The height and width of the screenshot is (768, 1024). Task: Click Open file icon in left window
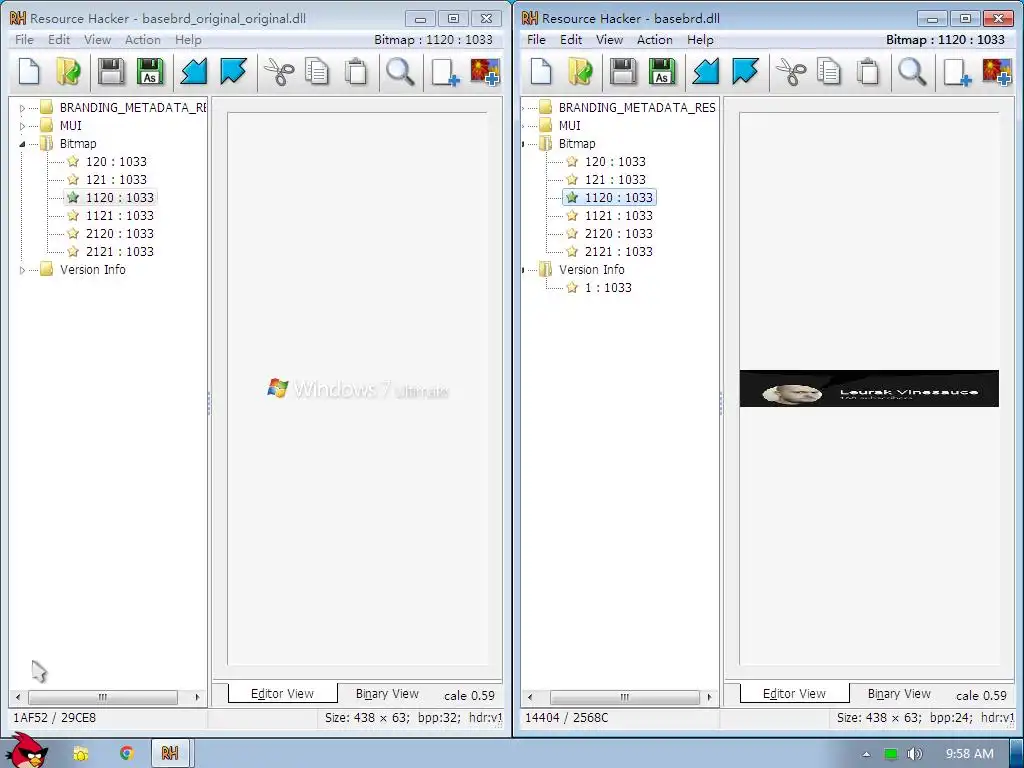coord(68,71)
